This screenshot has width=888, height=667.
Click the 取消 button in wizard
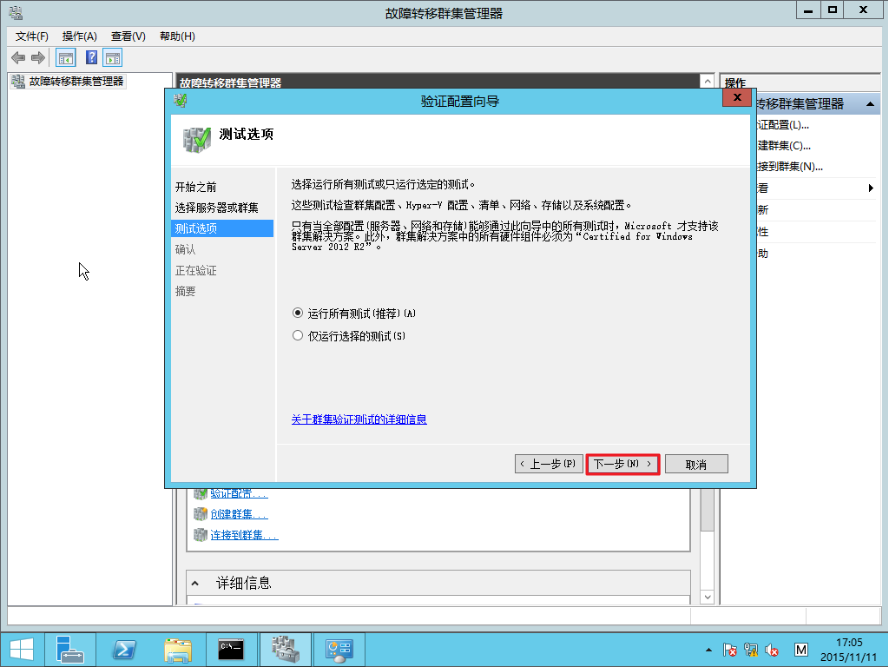tap(696, 464)
